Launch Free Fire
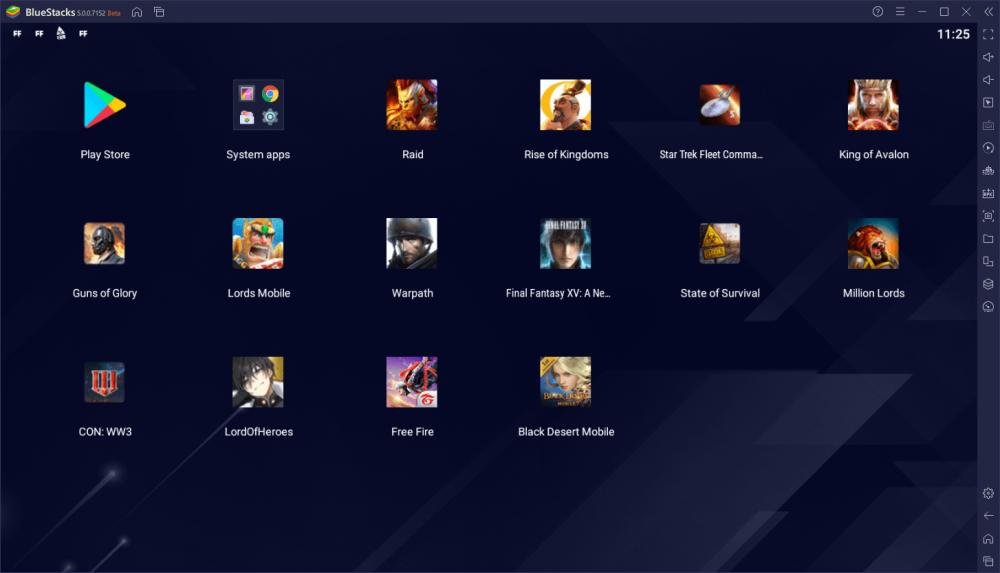This screenshot has width=1000, height=573. 412,382
